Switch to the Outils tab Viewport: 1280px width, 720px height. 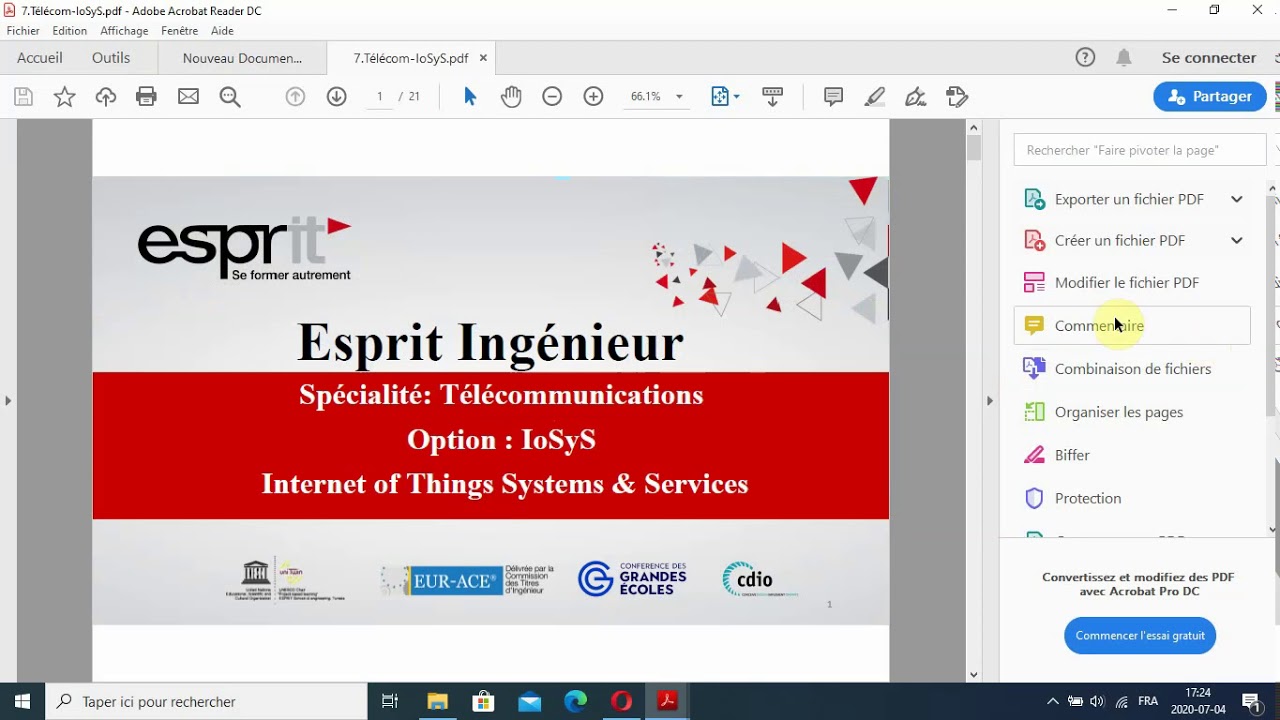pos(111,58)
